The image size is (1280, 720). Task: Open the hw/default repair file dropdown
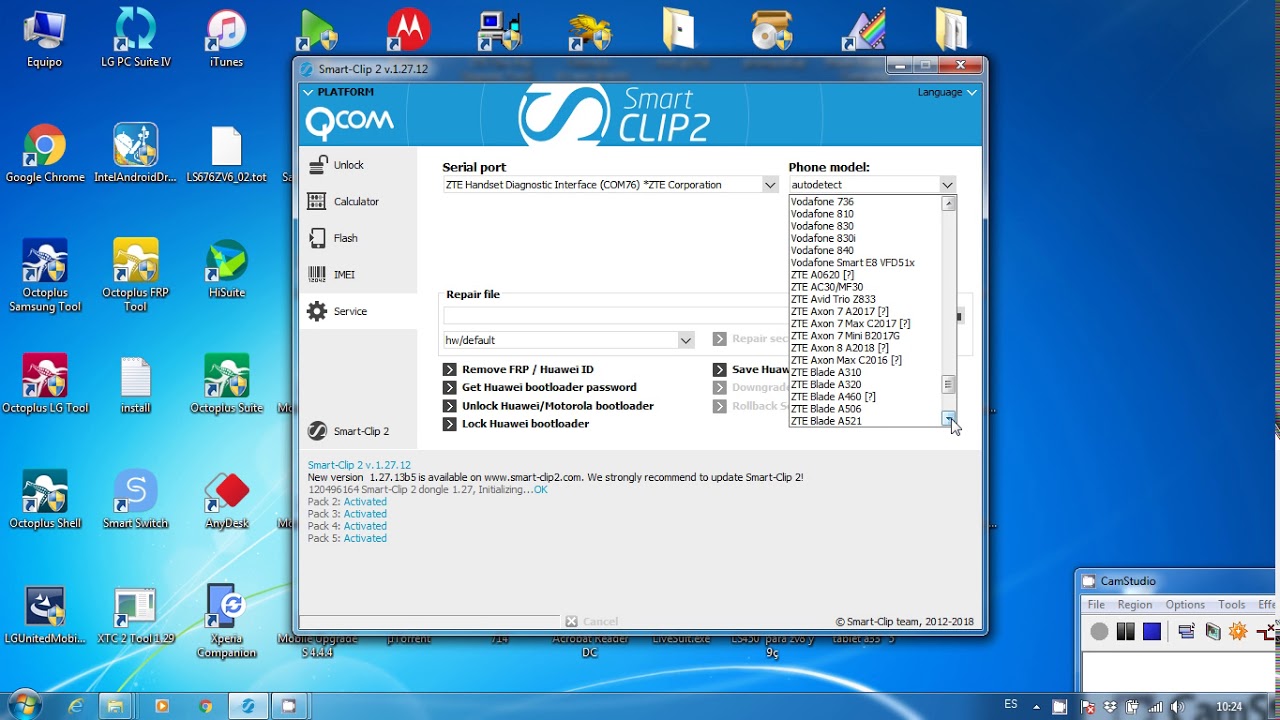[685, 340]
